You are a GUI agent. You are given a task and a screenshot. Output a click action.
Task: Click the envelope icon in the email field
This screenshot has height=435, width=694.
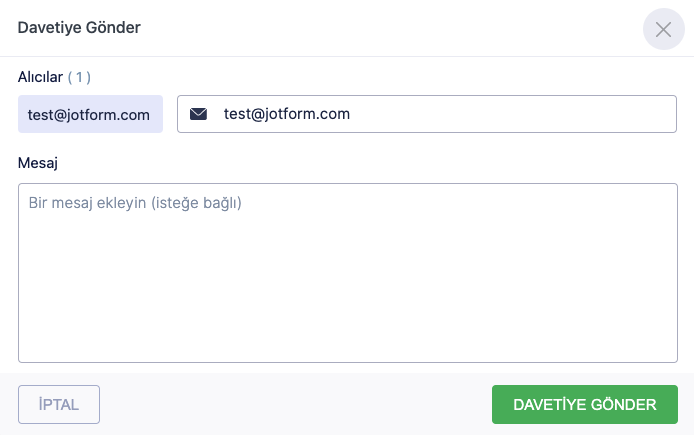click(198, 114)
